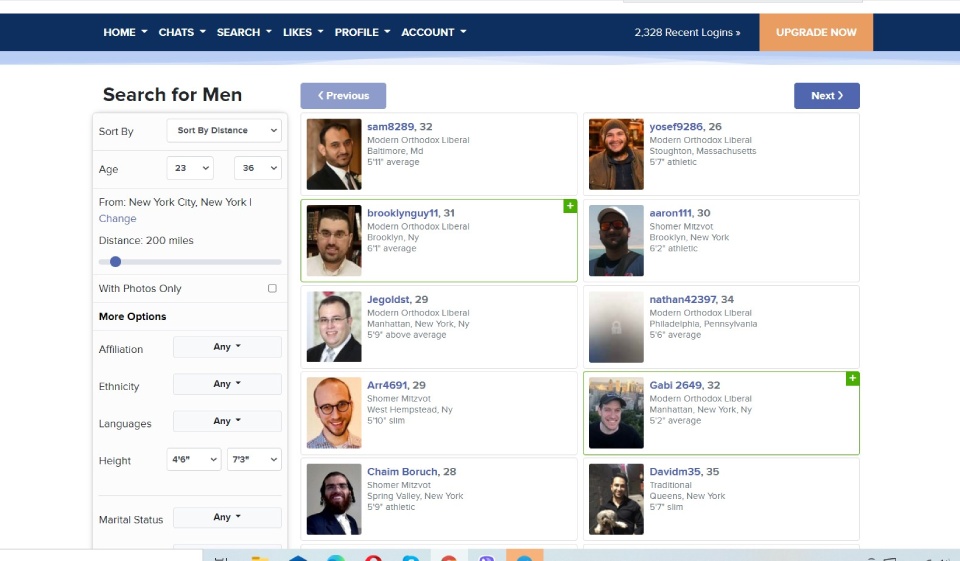The width and height of the screenshot is (960, 561).
Task: Click the UPGRADE NOW button
Action: pyautogui.click(x=816, y=32)
